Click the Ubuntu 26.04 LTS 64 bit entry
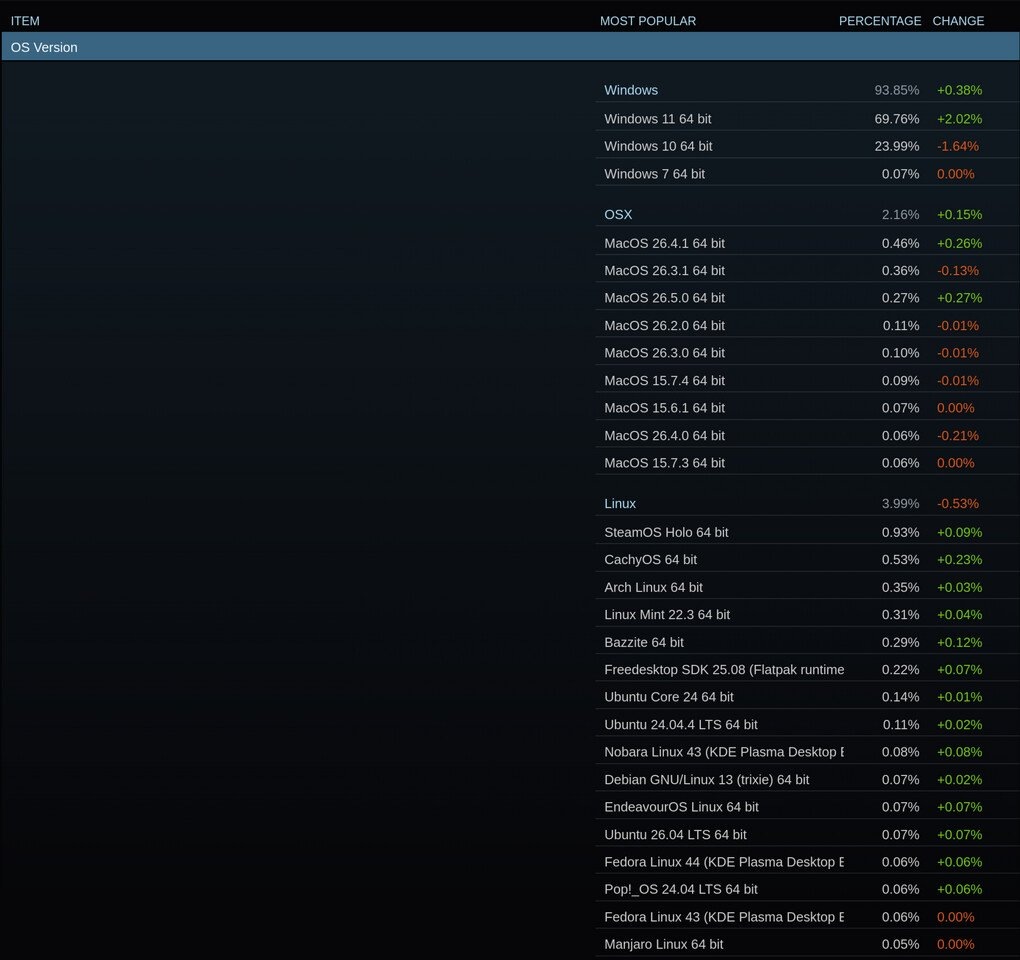 [675, 834]
